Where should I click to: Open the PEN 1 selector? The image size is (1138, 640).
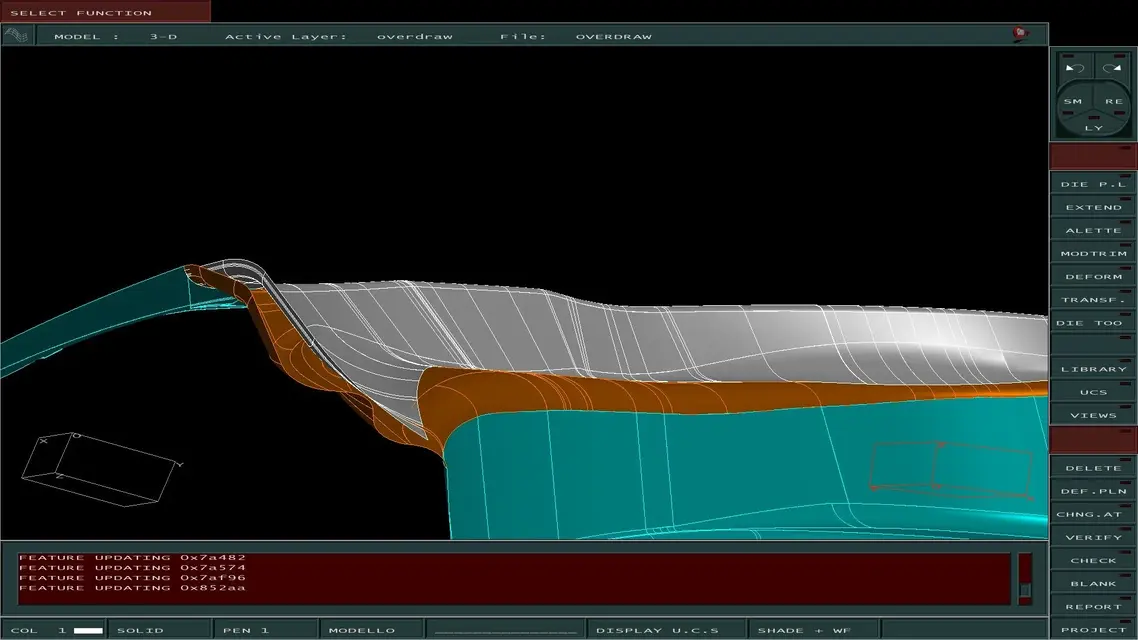pyautogui.click(x=266, y=630)
